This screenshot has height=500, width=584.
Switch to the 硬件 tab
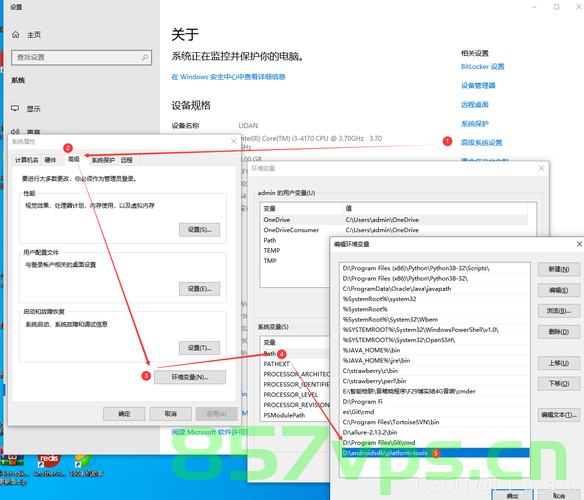pyautogui.click(x=50, y=160)
